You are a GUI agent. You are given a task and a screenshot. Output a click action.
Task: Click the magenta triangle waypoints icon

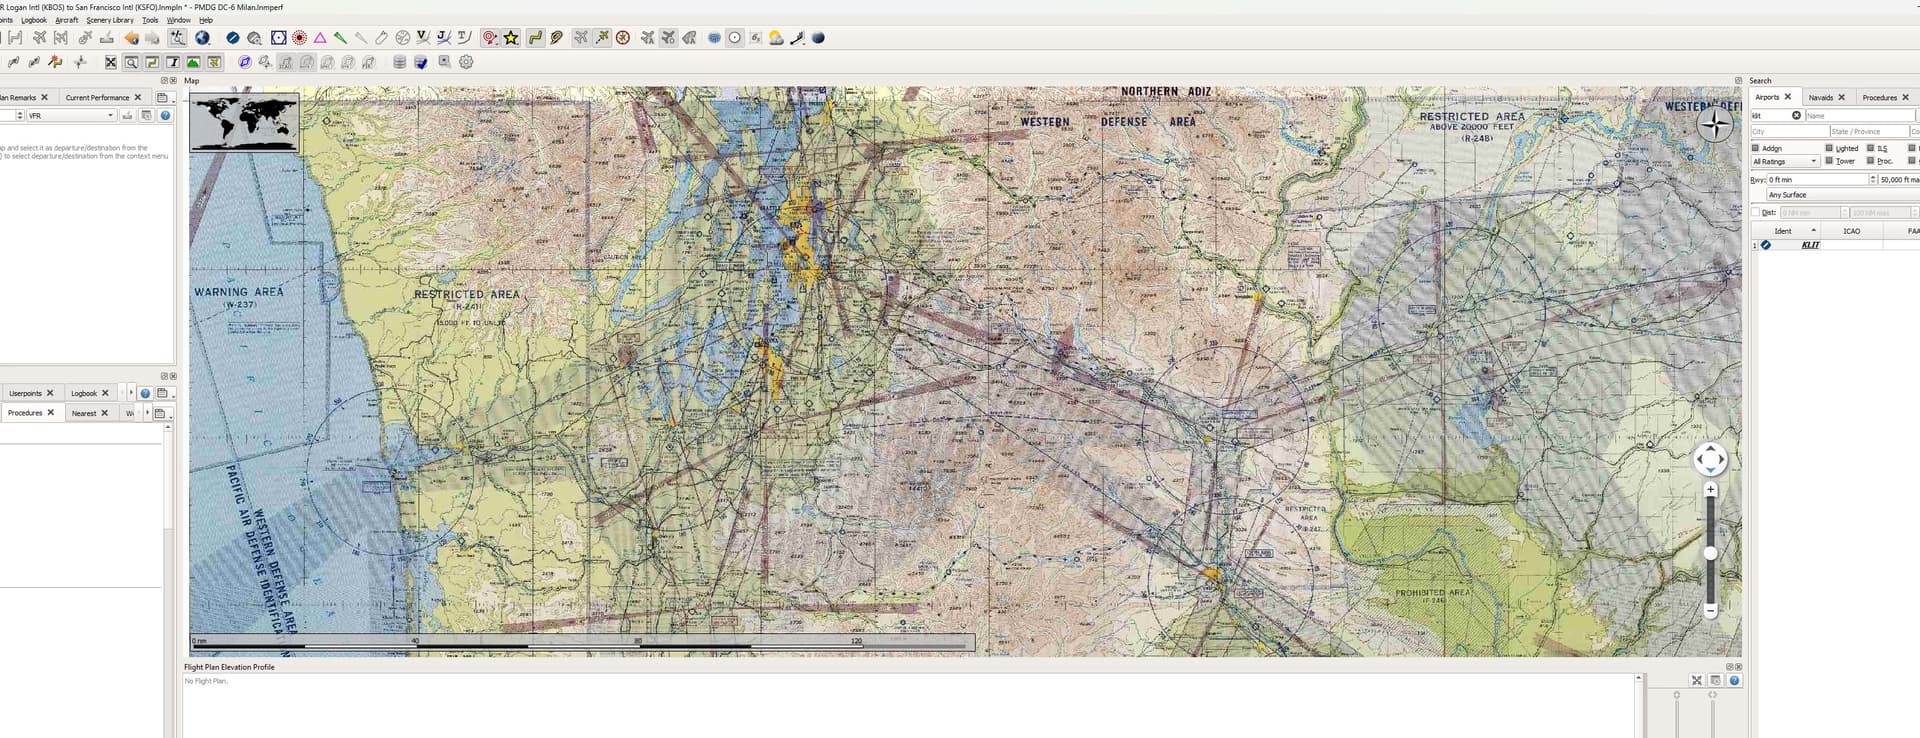tap(320, 38)
